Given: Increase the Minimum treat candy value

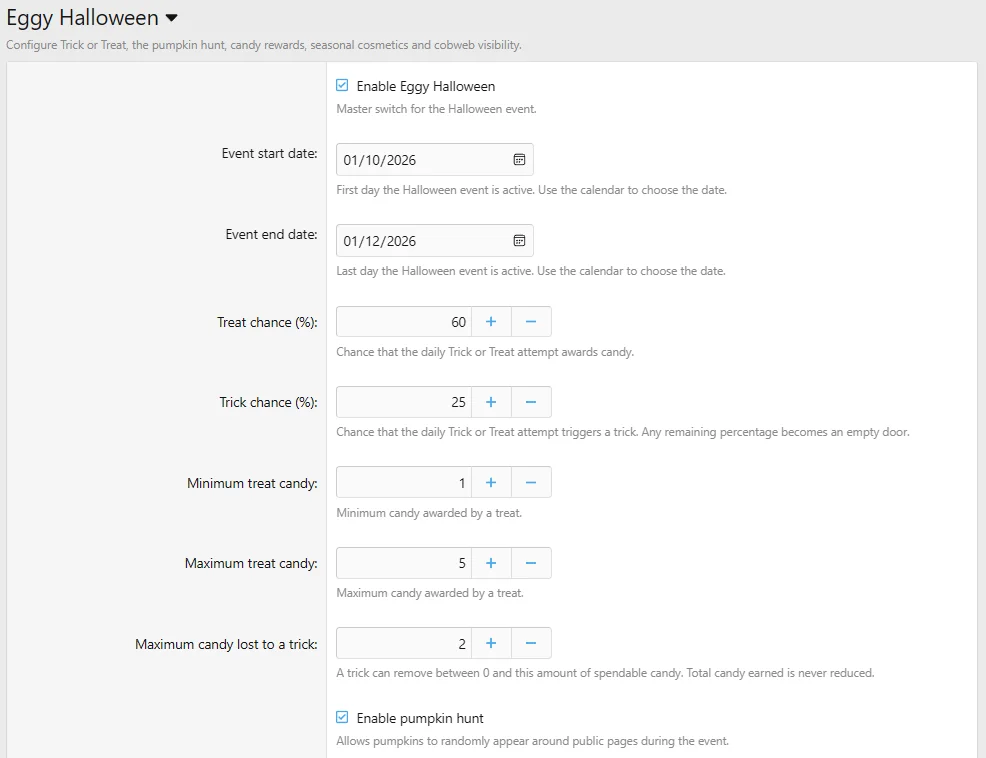Looking at the screenshot, I should tap(491, 482).
